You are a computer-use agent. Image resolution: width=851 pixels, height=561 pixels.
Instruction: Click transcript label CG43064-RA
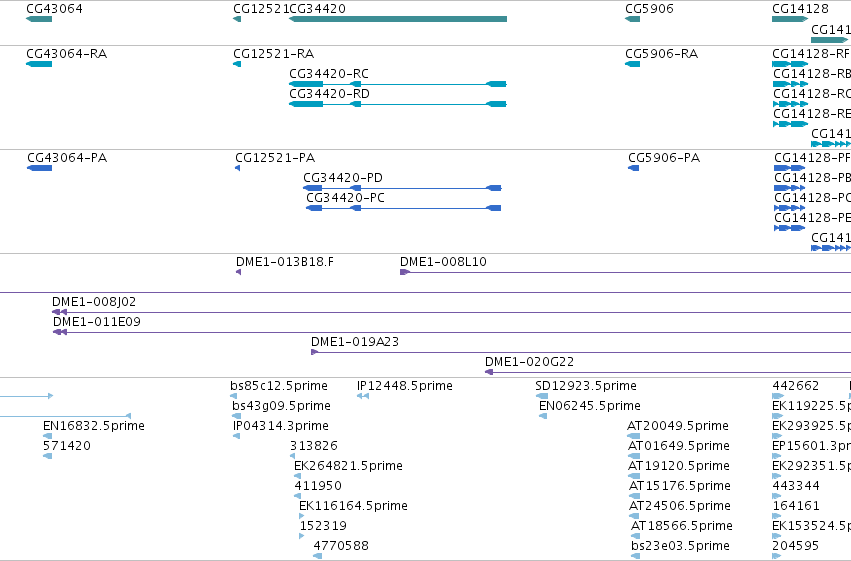tap(67, 54)
